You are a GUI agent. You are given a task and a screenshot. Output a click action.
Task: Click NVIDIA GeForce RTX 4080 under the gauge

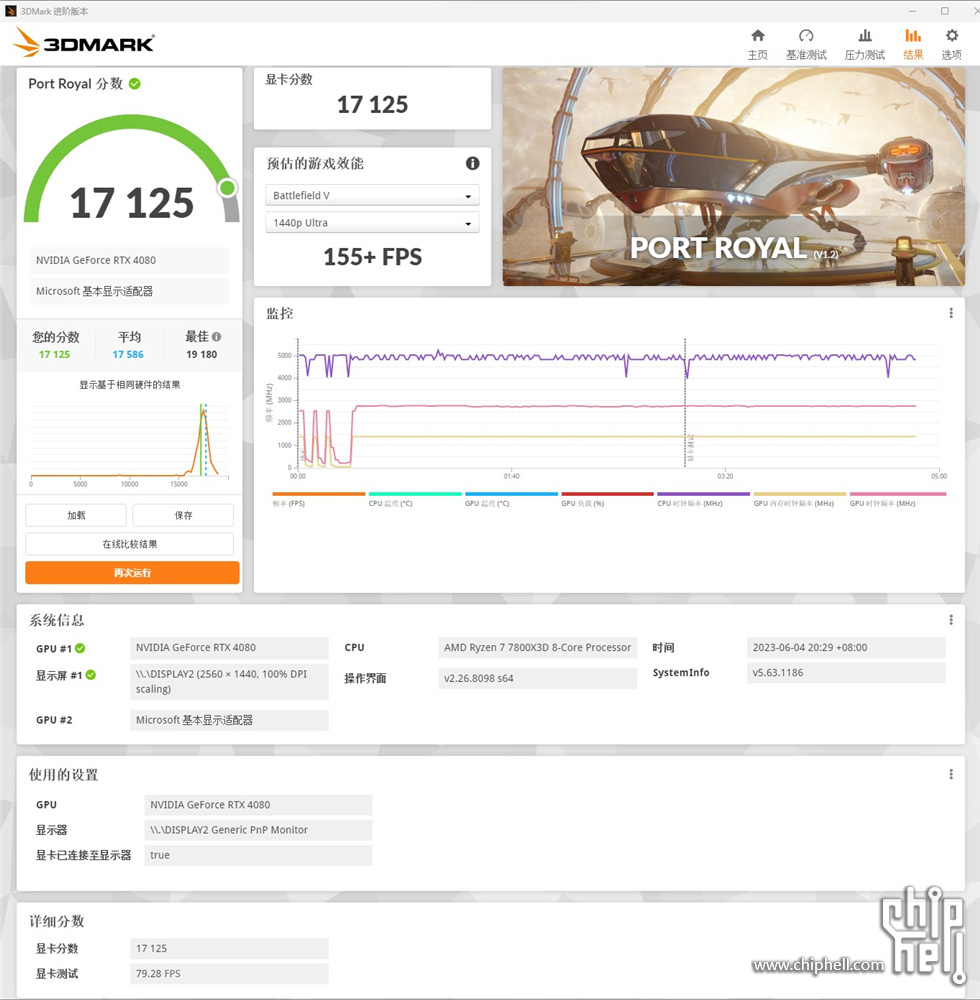click(x=129, y=260)
